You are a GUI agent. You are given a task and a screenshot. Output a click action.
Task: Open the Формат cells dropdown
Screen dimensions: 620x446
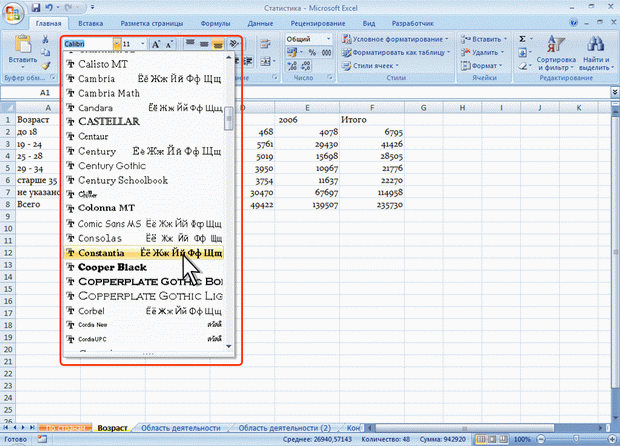[482, 66]
